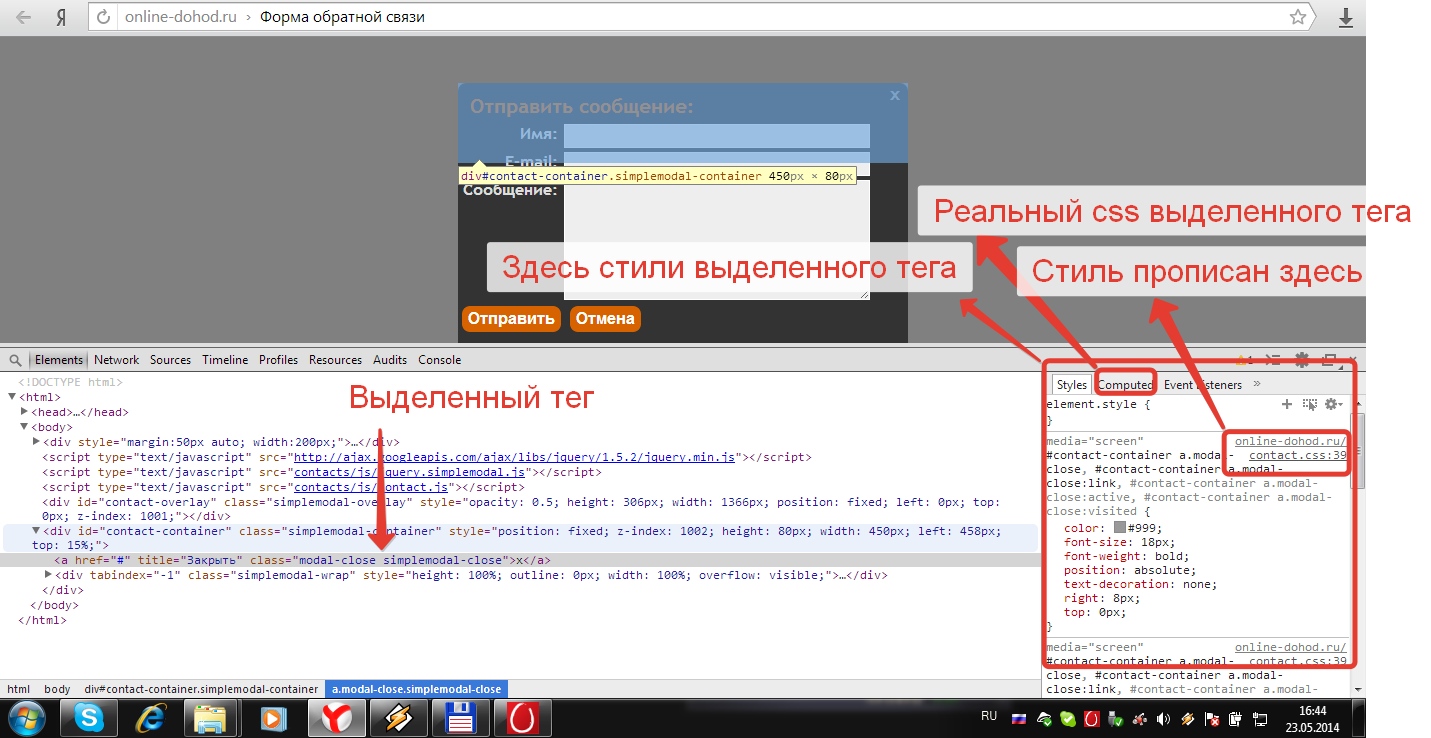Open the Audits panel

(390, 360)
